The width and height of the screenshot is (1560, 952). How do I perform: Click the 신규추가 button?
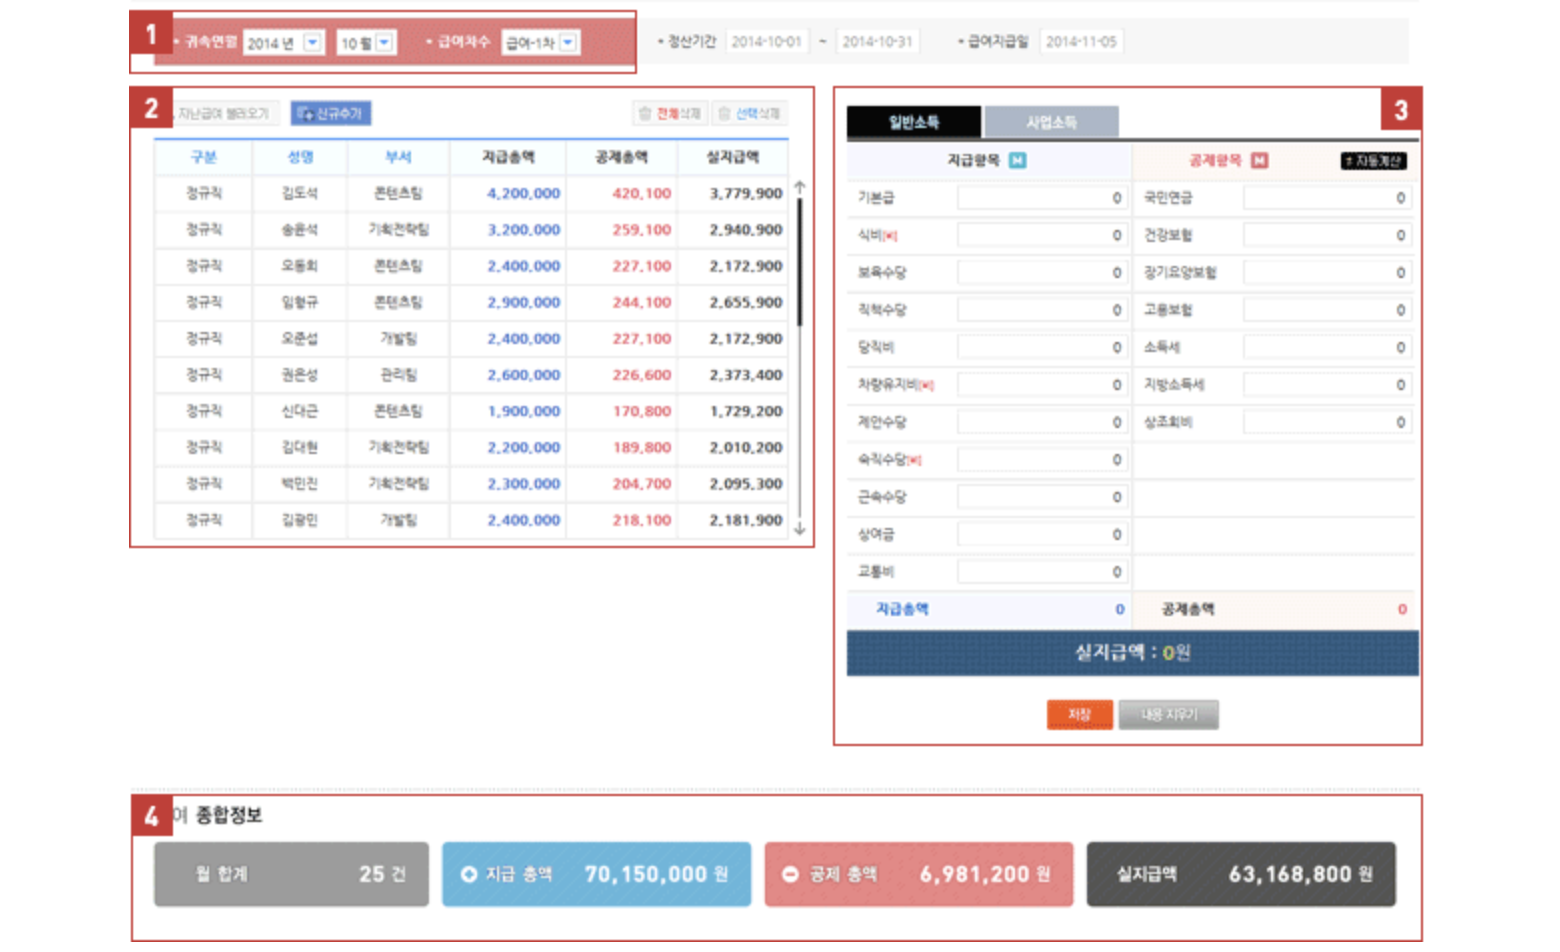pos(331,113)
